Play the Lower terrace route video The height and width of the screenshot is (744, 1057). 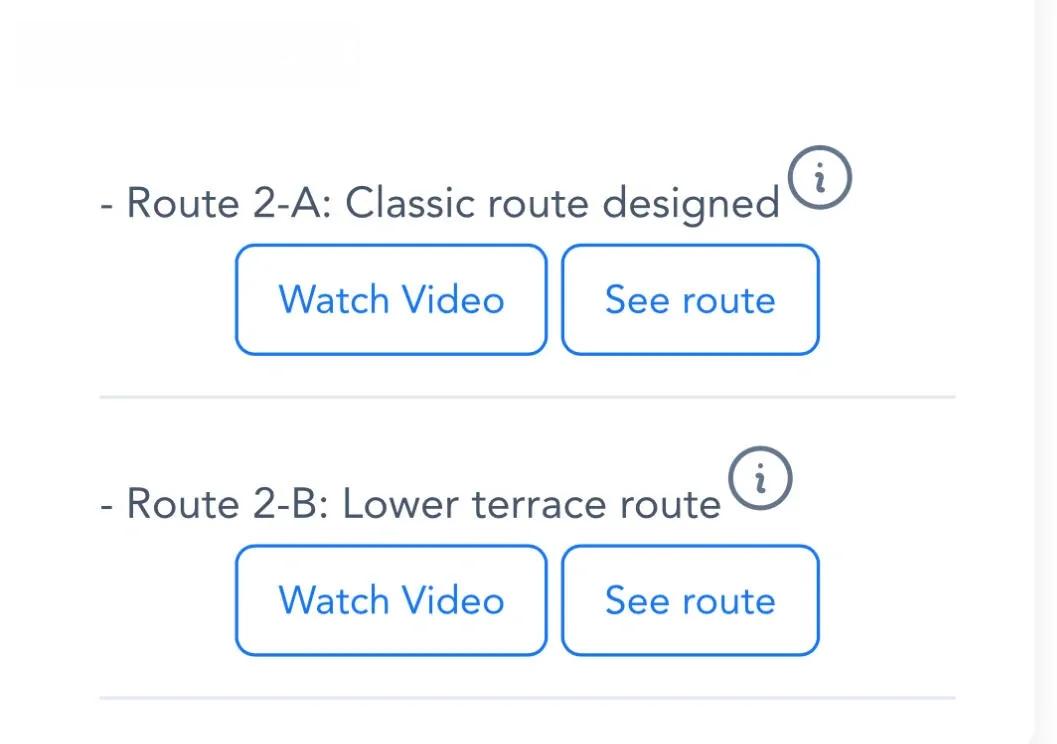coord(391,600)
